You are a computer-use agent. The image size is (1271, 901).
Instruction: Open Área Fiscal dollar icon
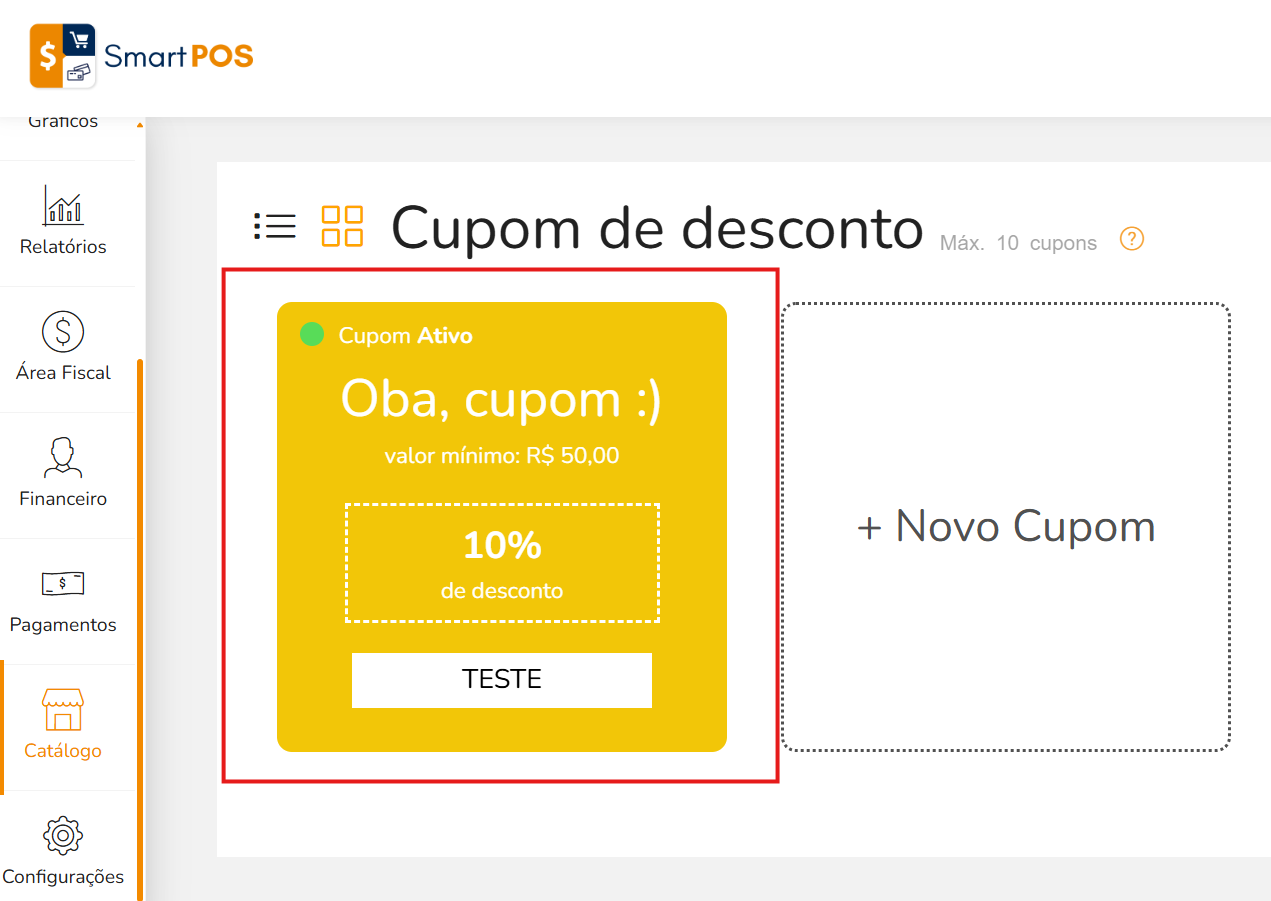click(x=63, y=331)
